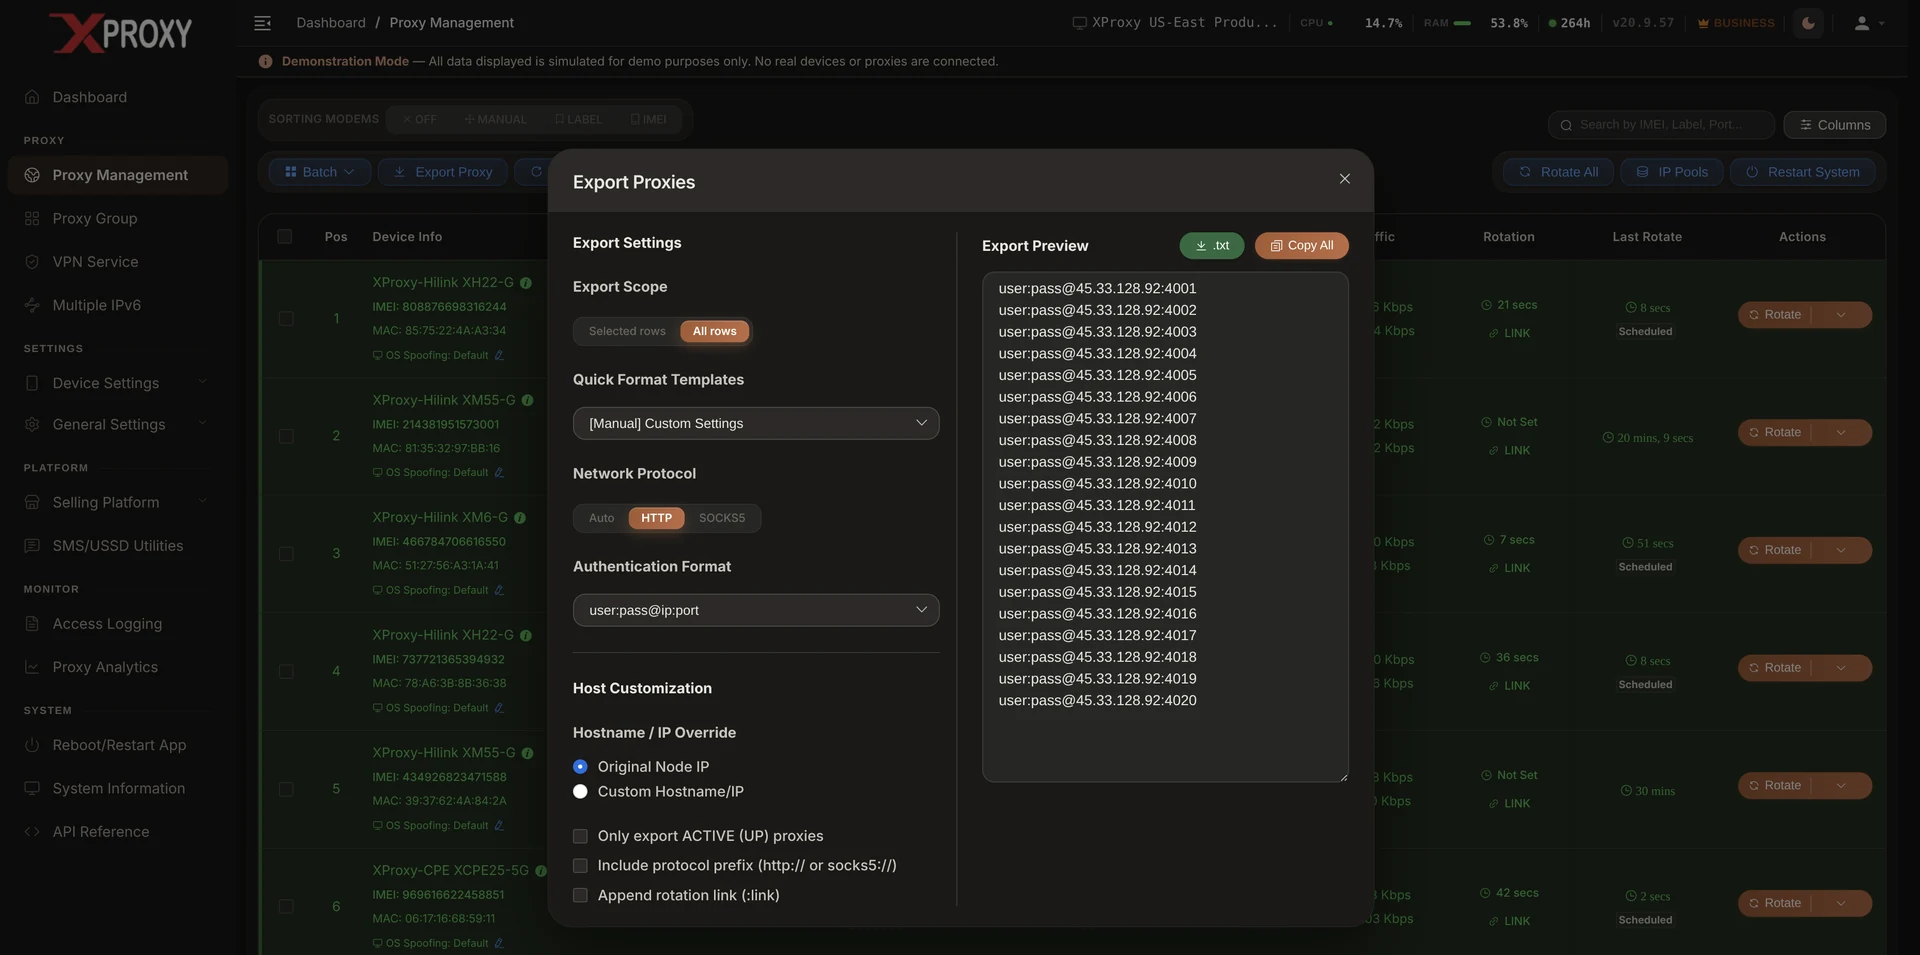The image size is (1920, 955).
Task: Click Rotate All button
Action: (1558, 172)
